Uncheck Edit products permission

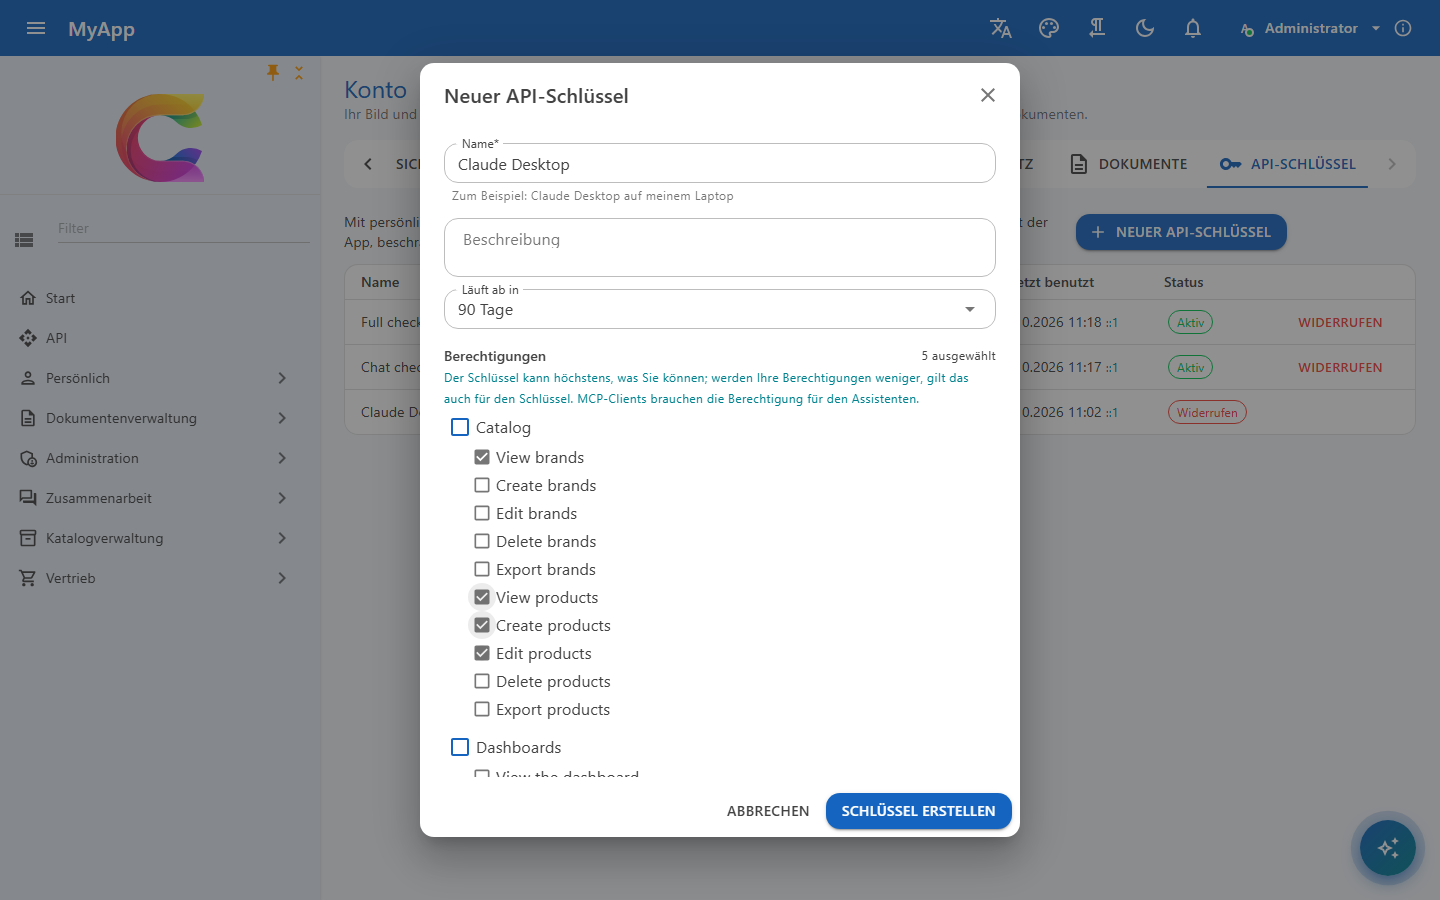[482, 653]
